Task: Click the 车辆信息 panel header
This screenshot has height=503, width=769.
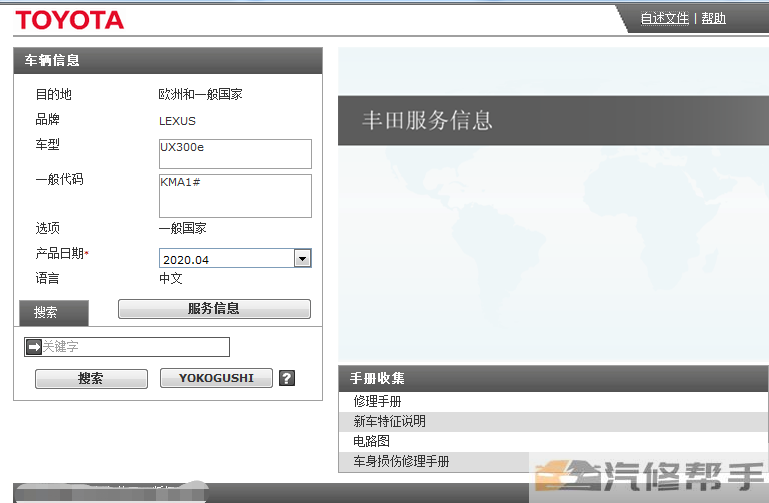Action: [x=168, y=61]
